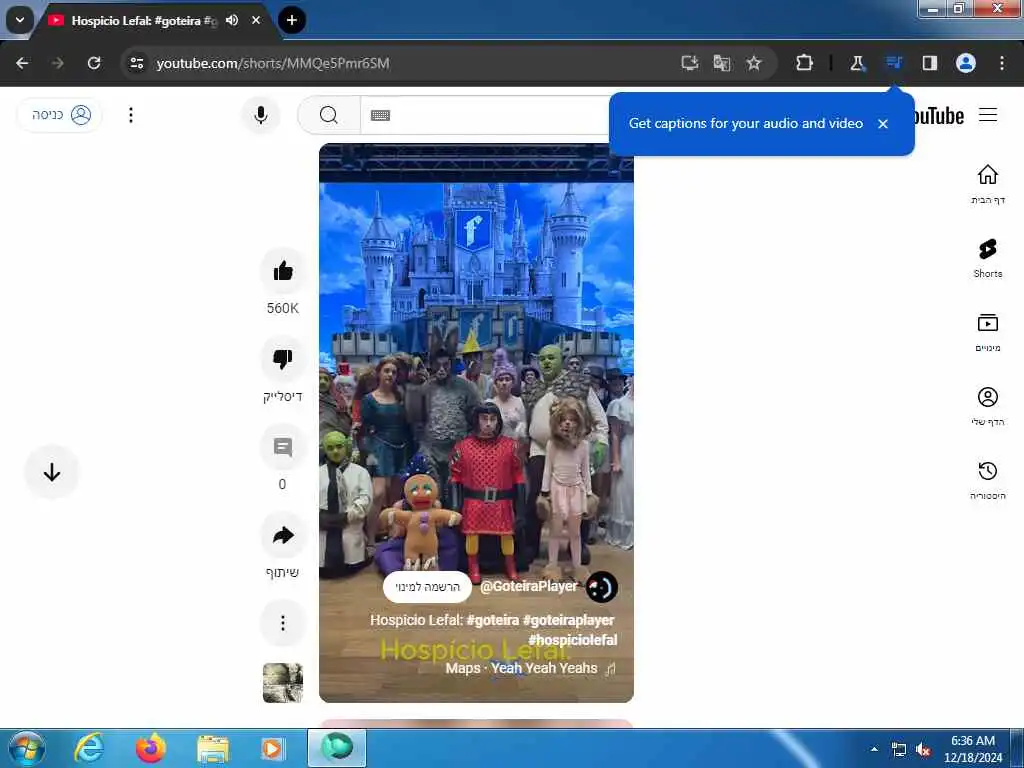Launch Internet Explorer from taskbar

click(89, 748)
